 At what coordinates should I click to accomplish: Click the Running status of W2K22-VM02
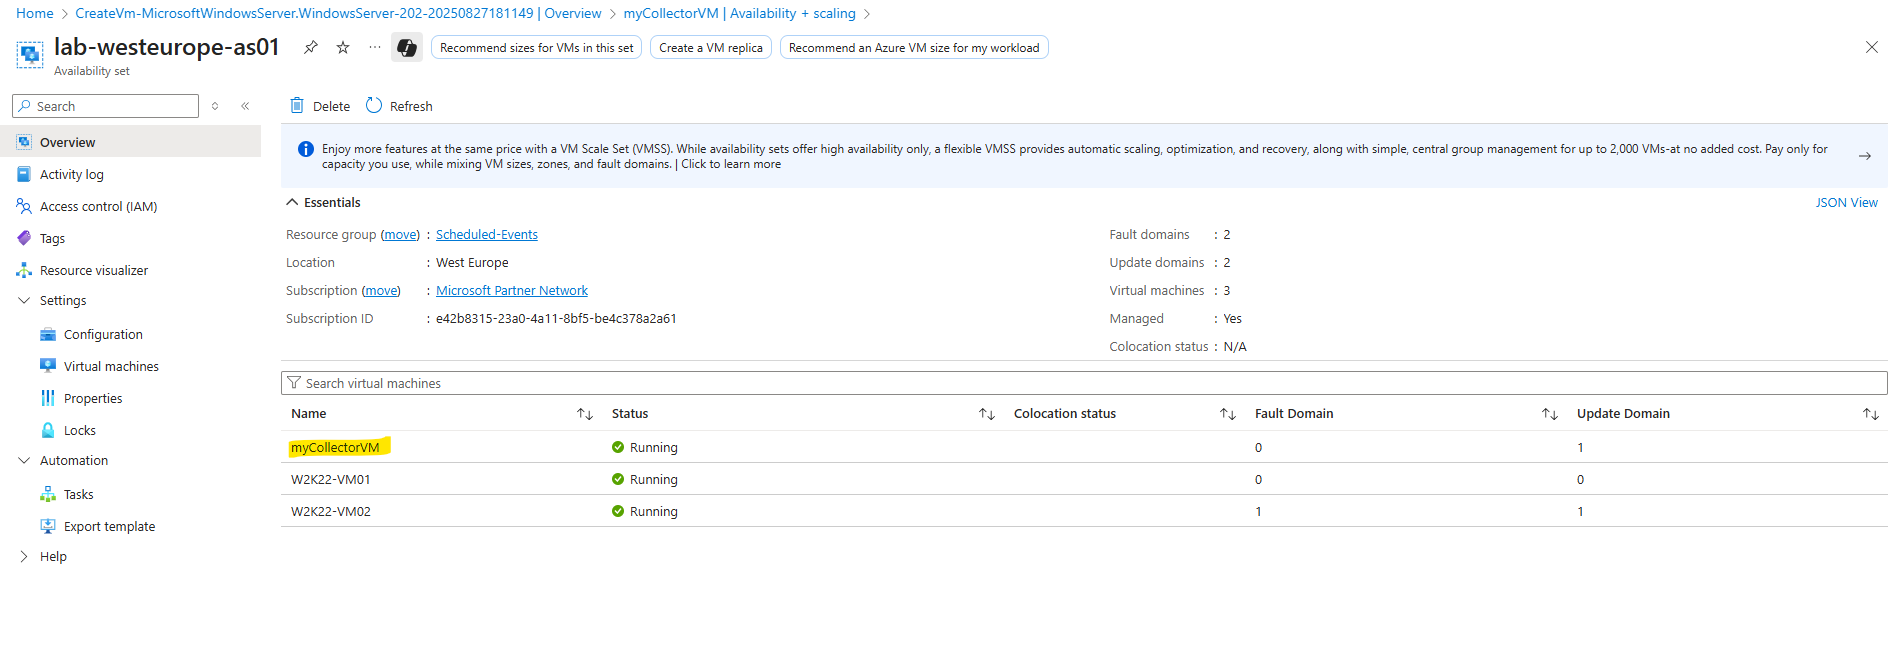[x=645, y=511]
